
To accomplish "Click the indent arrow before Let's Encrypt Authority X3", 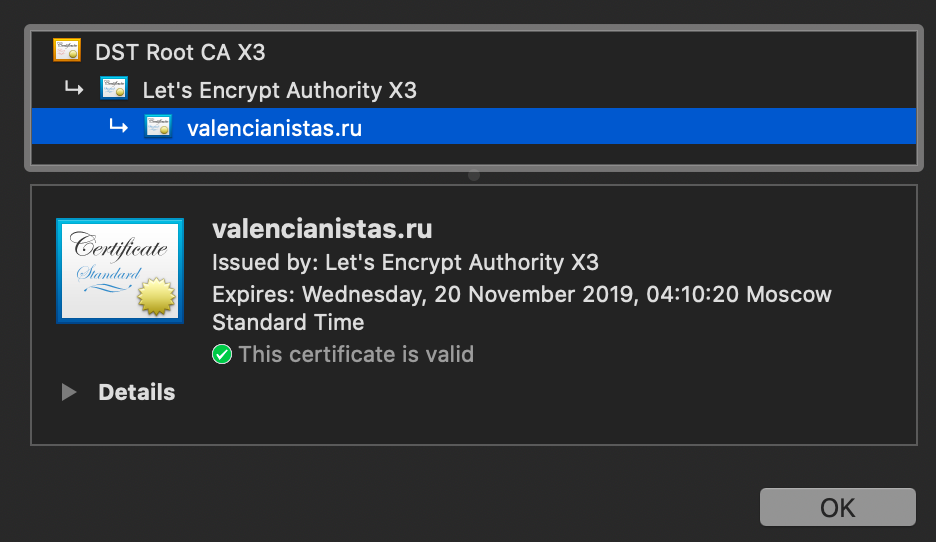I will coord(73,89).
